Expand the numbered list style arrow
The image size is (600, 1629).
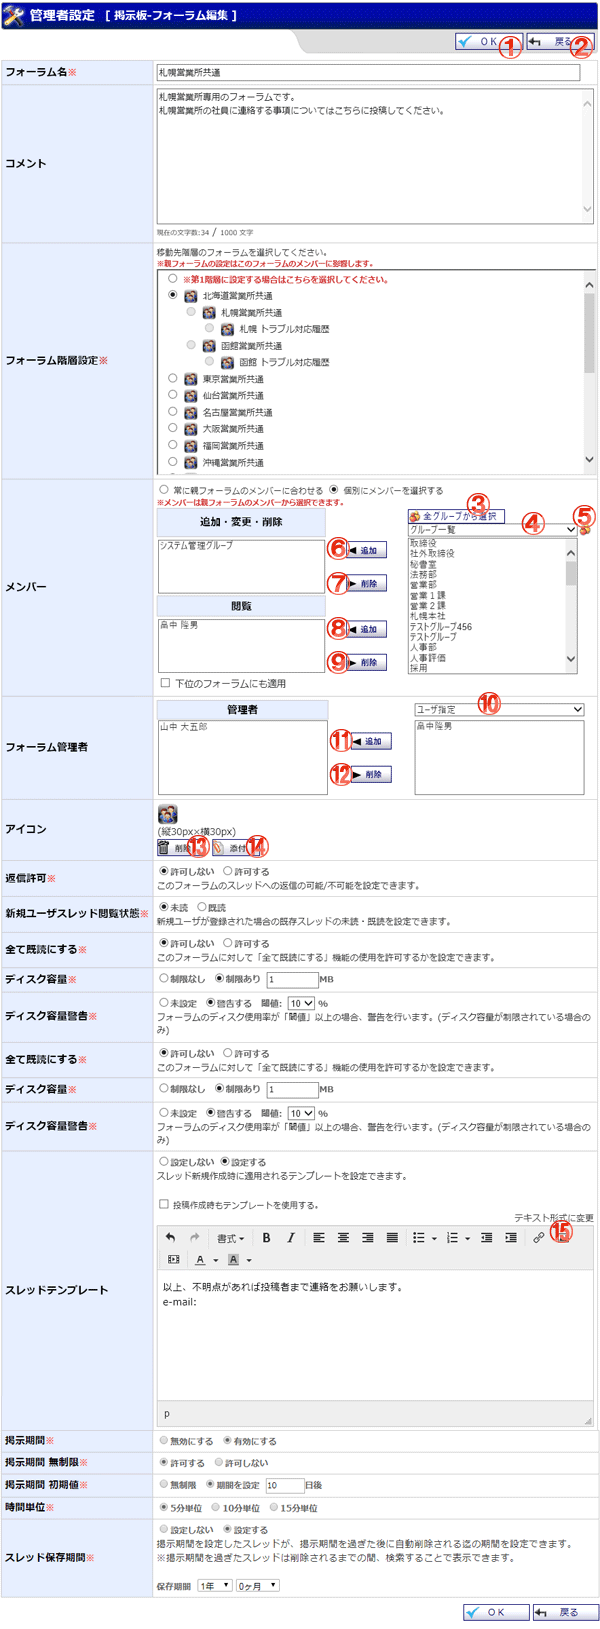pyautogui.click(x=467, y=1238)
